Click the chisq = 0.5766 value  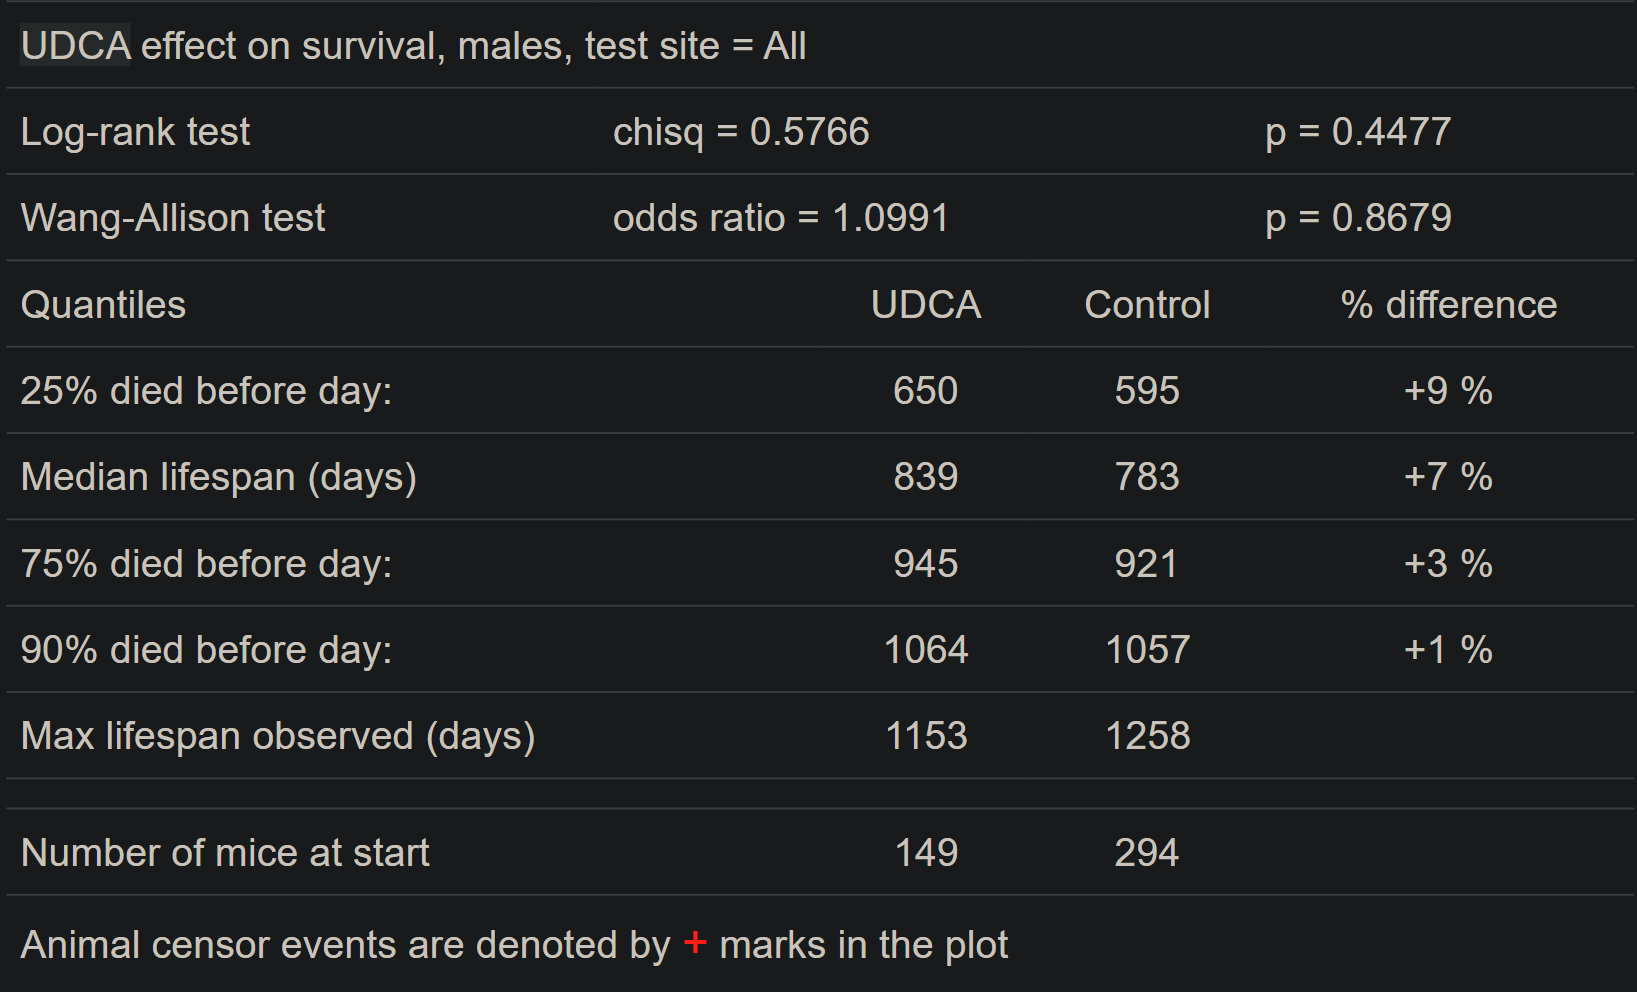coord(741,132)
